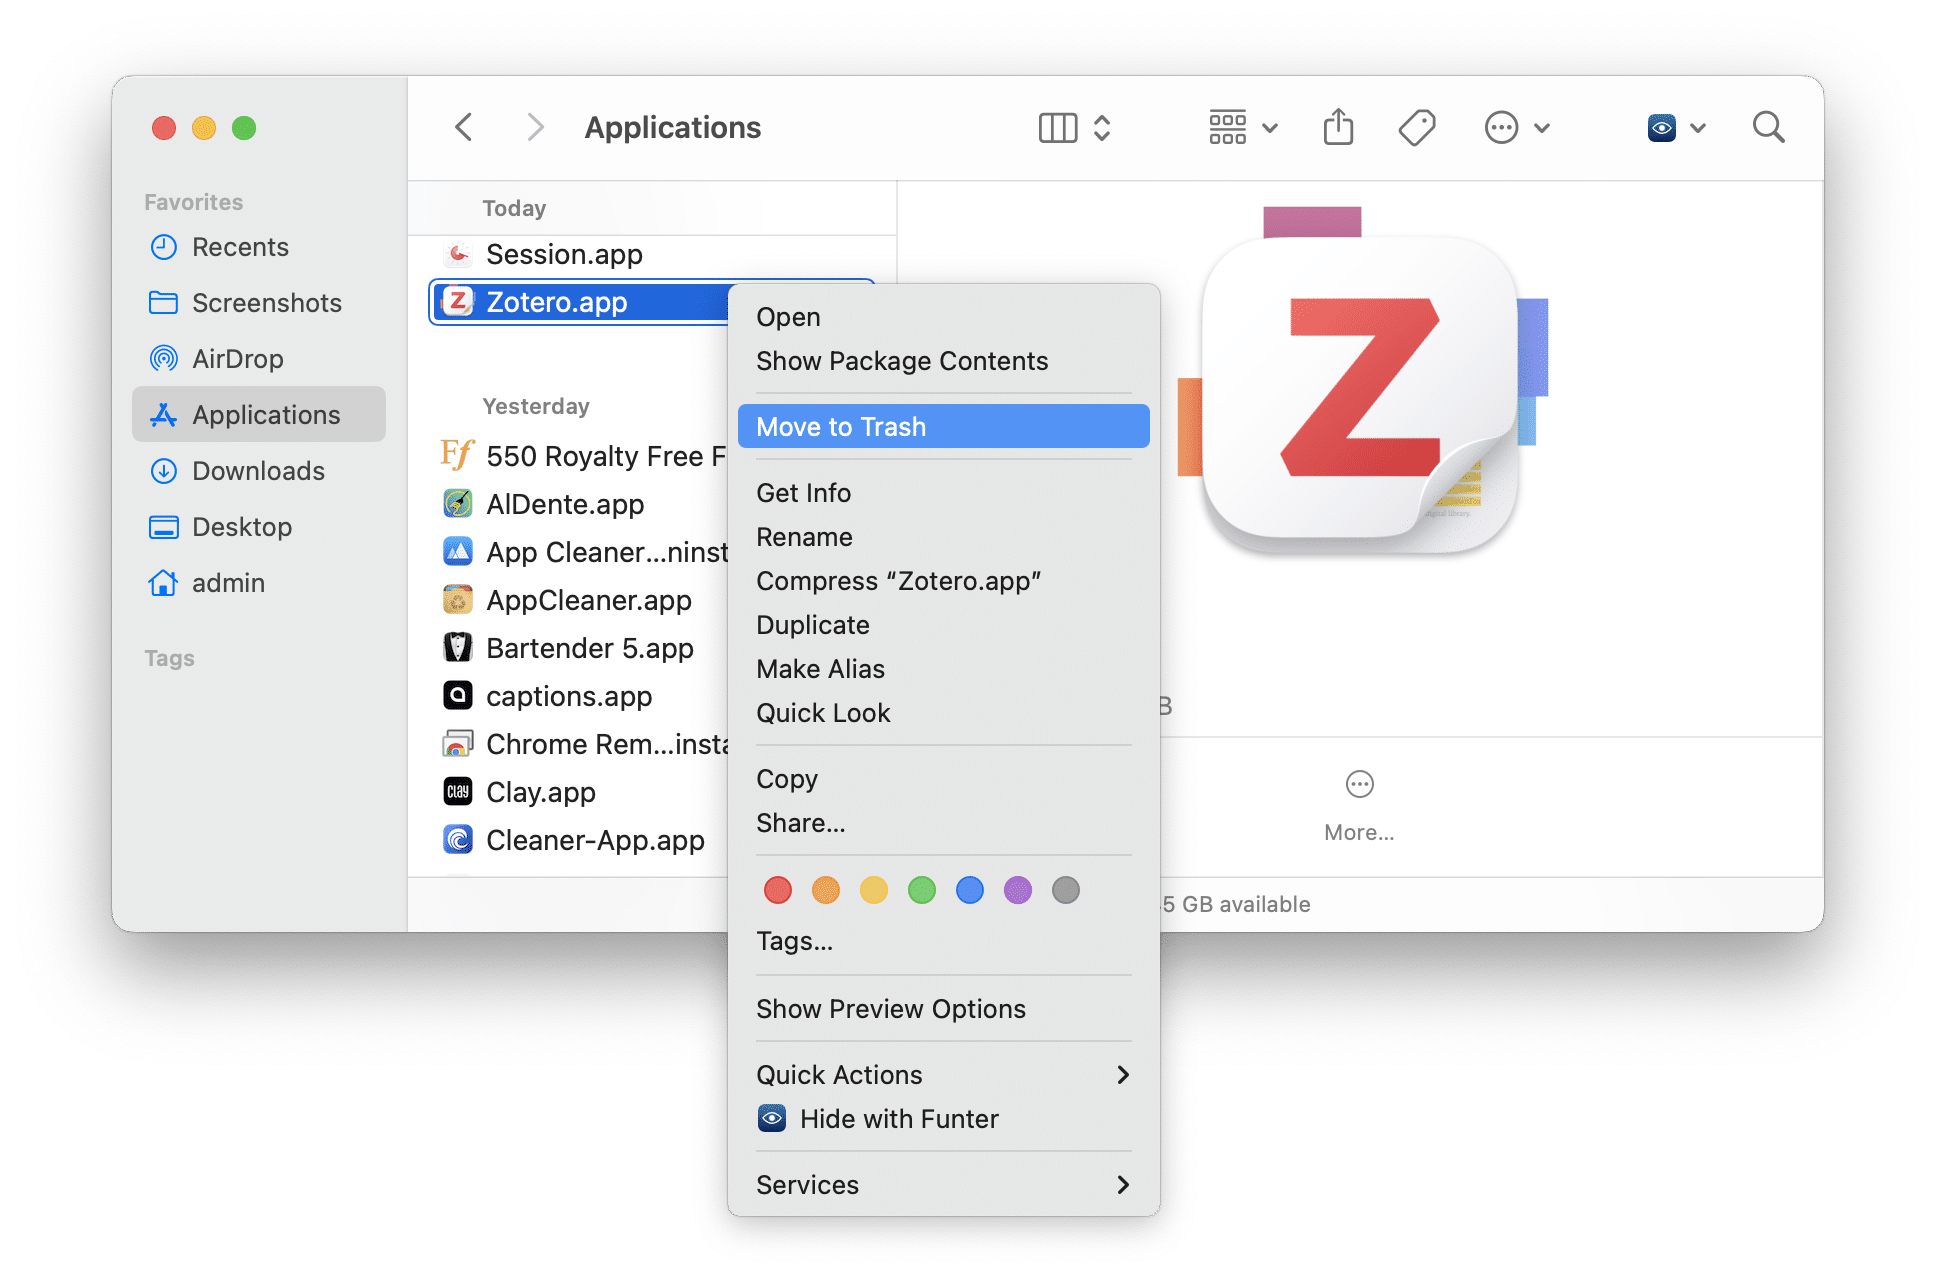The width and height of the screenshot is (1936, 1270).
Task: Click the AlDente.app icon
Action: click(458, 503)
